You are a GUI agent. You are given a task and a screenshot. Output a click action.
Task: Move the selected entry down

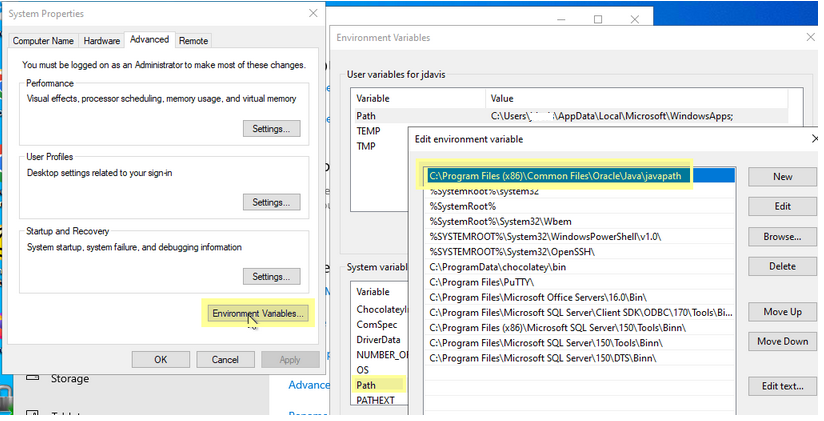tap(782, 342)
